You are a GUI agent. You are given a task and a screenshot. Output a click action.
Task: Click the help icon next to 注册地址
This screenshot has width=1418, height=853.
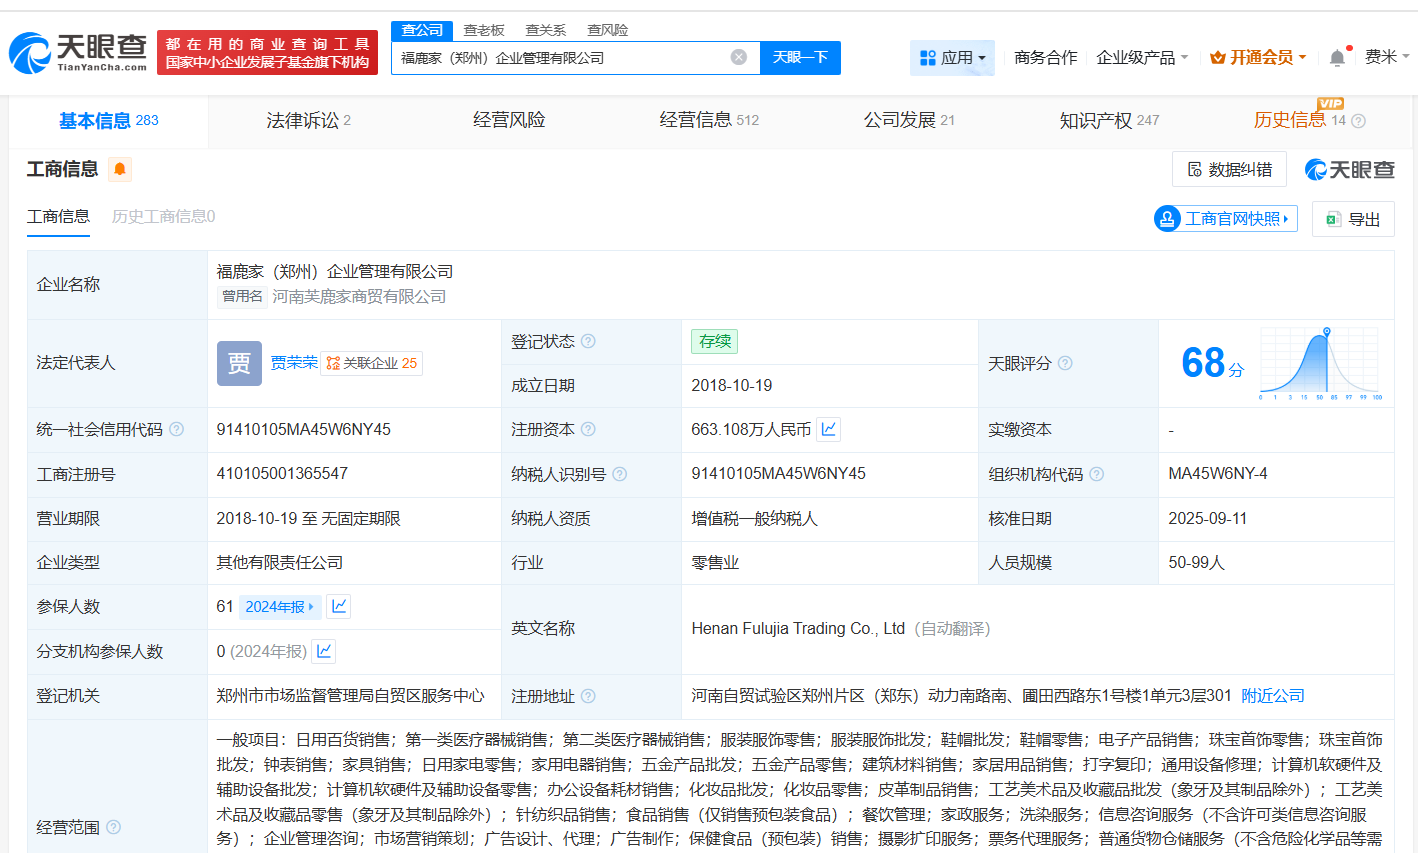click(589, 696)
